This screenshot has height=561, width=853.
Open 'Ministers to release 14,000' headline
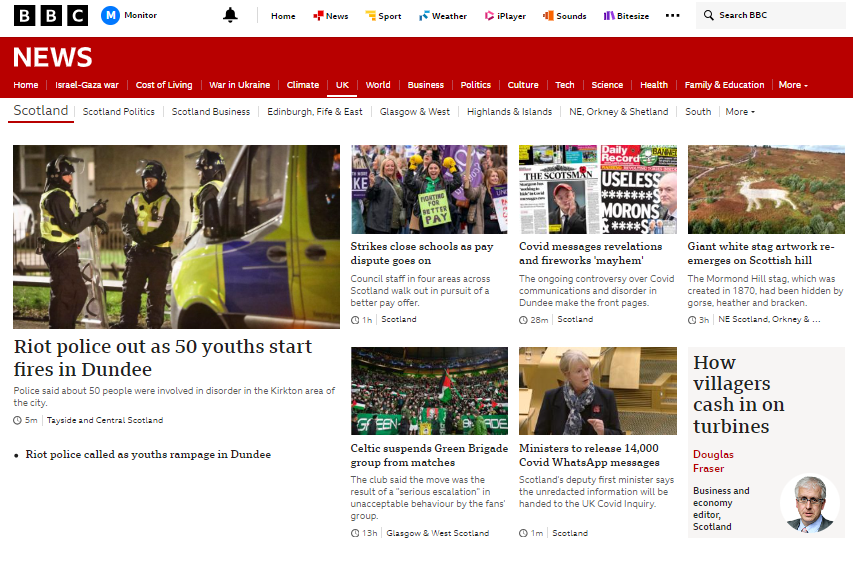(x=589, y=455)
